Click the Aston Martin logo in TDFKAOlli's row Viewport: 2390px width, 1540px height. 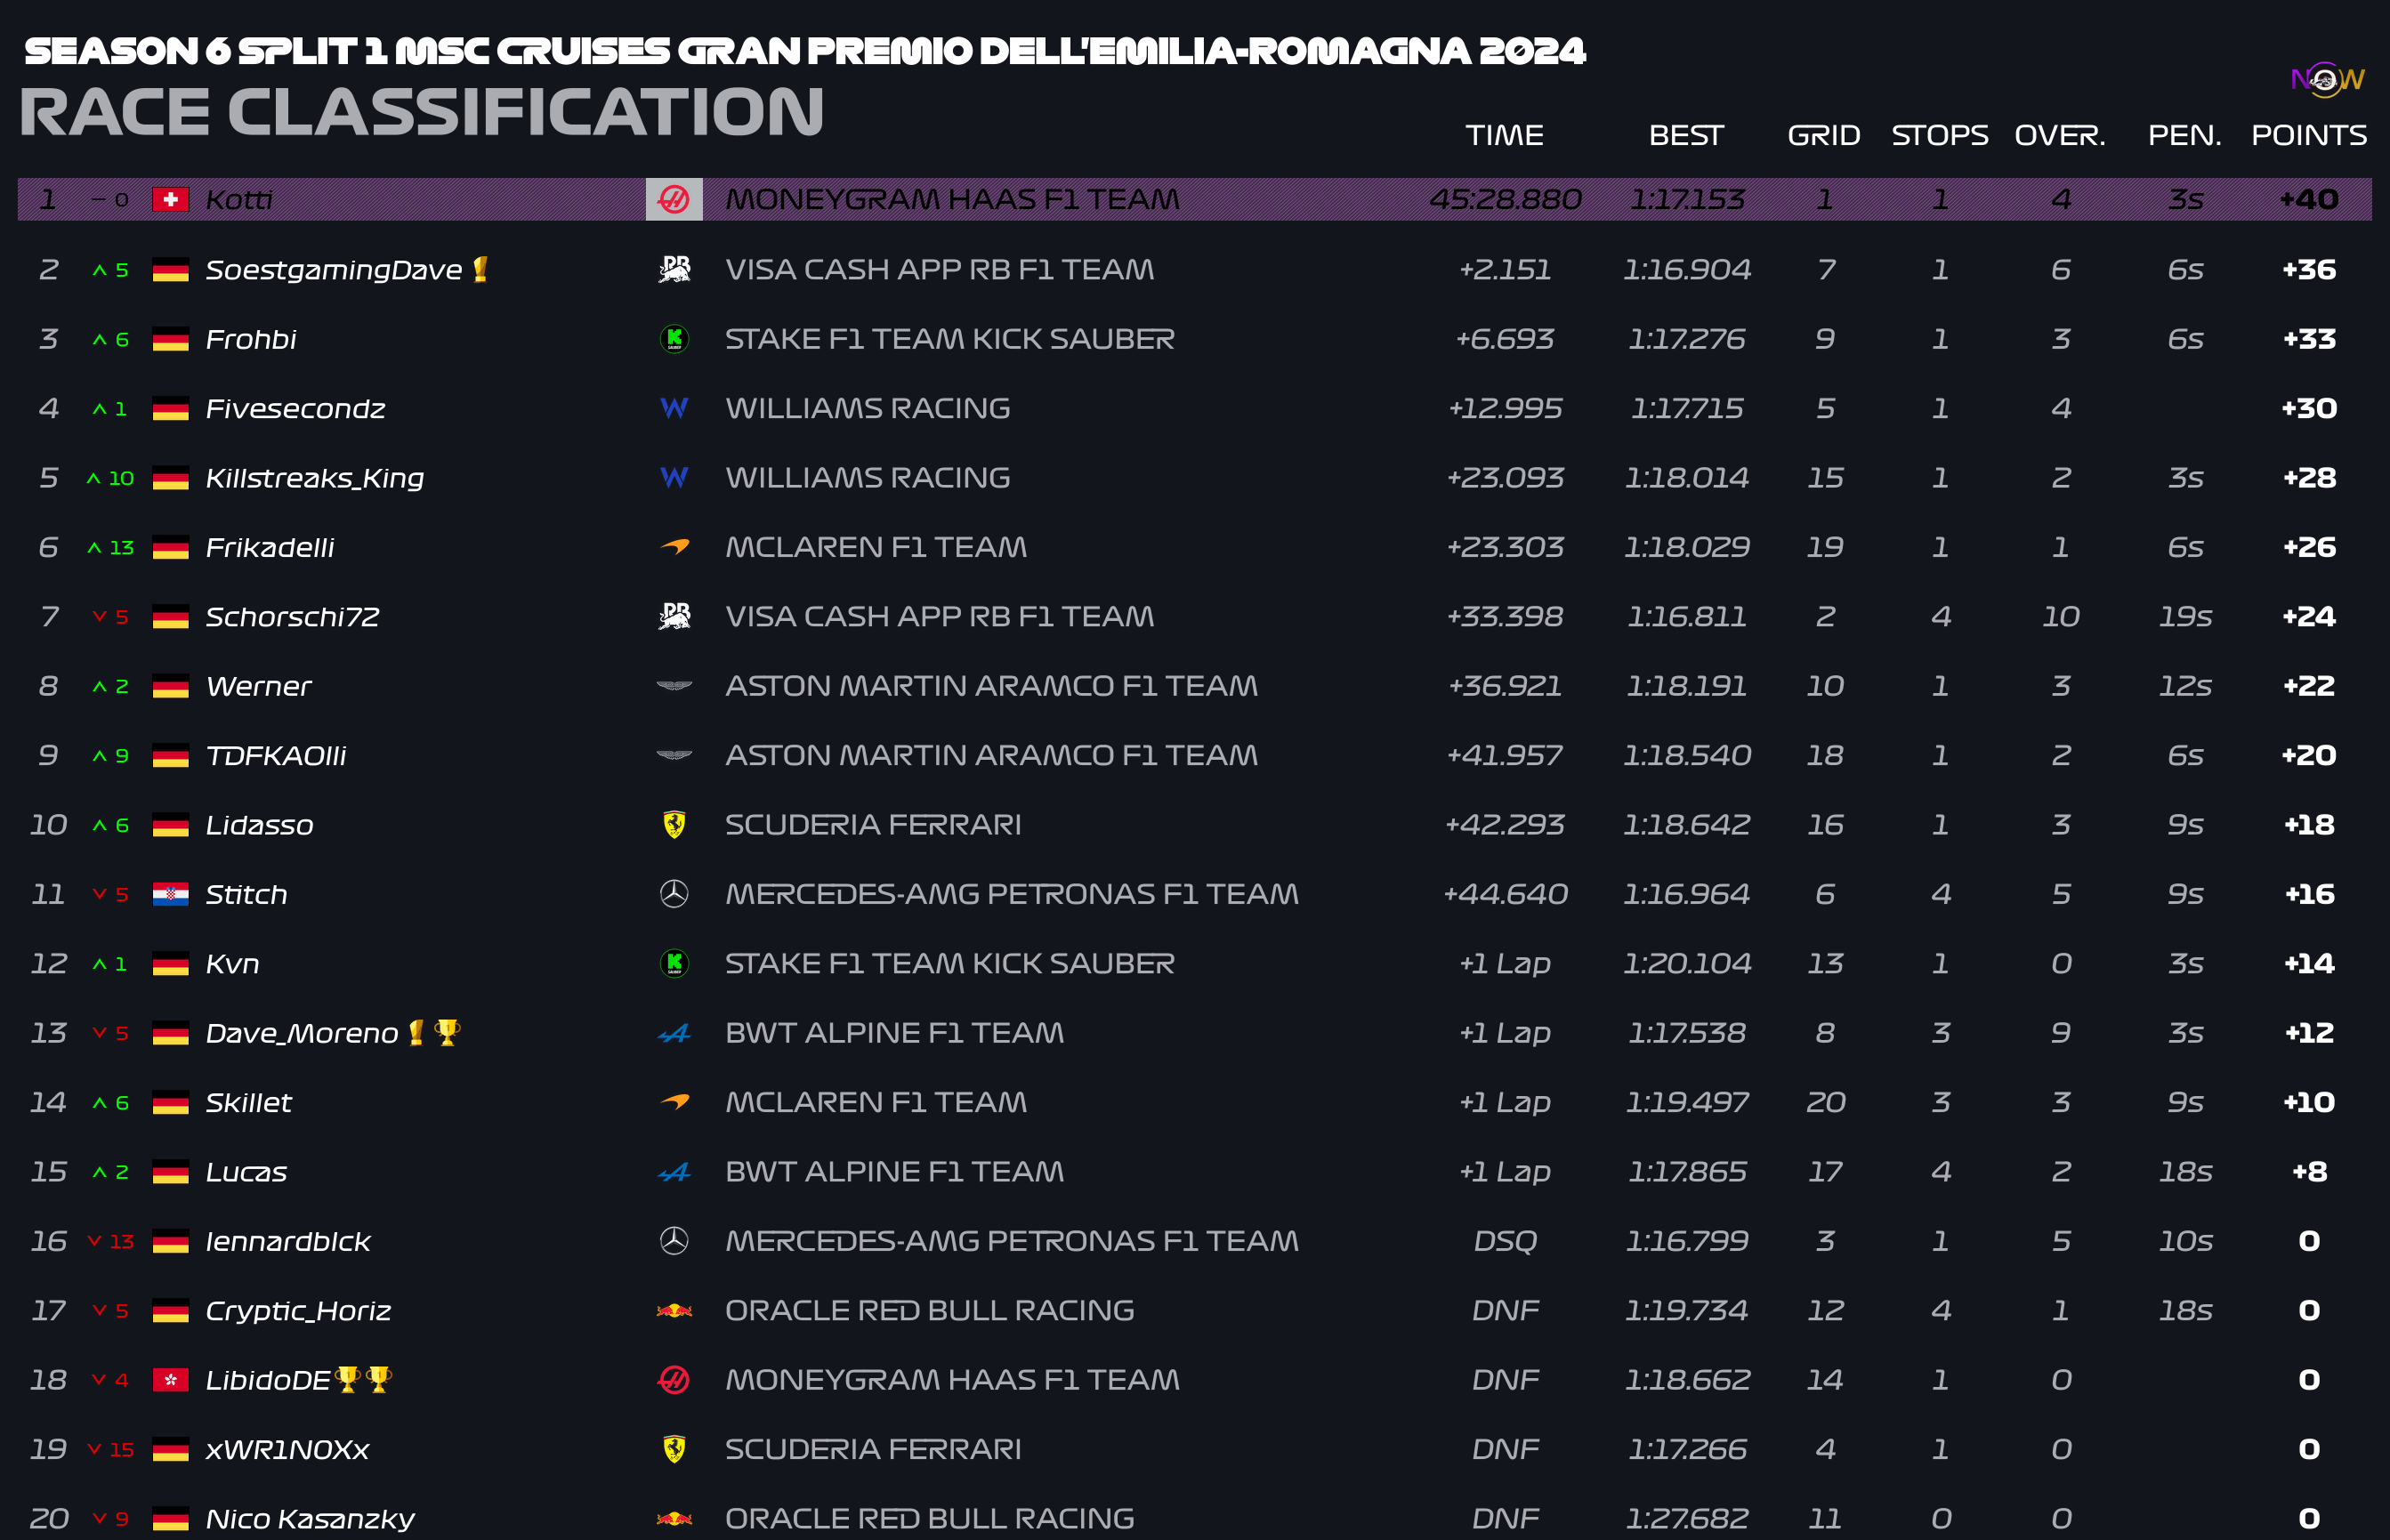[674, 755]
